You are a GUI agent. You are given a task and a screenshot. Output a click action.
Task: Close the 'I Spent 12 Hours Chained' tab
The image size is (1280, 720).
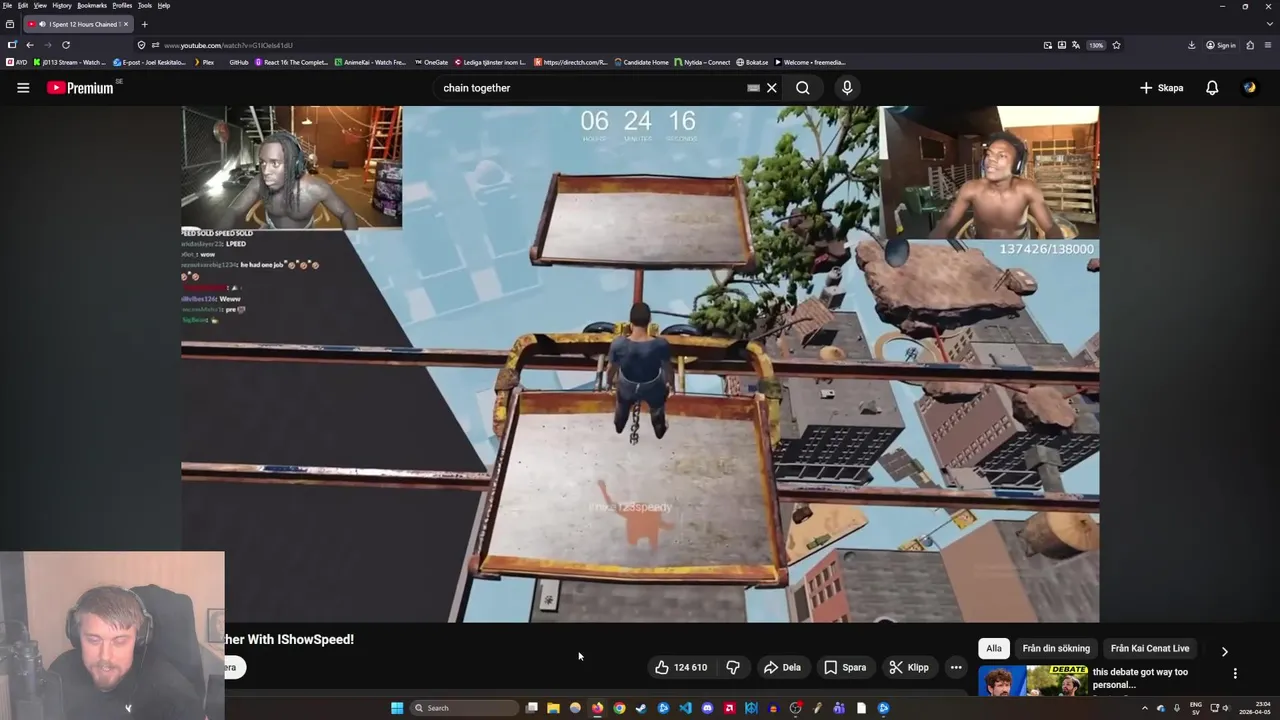pos(126,24)
